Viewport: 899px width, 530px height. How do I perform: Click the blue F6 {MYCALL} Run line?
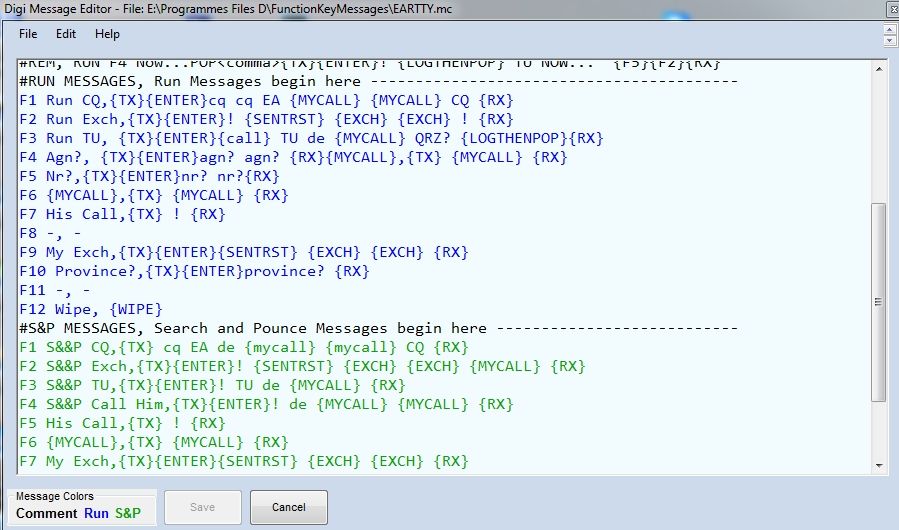pyautogui.click(x=154, y=195)
